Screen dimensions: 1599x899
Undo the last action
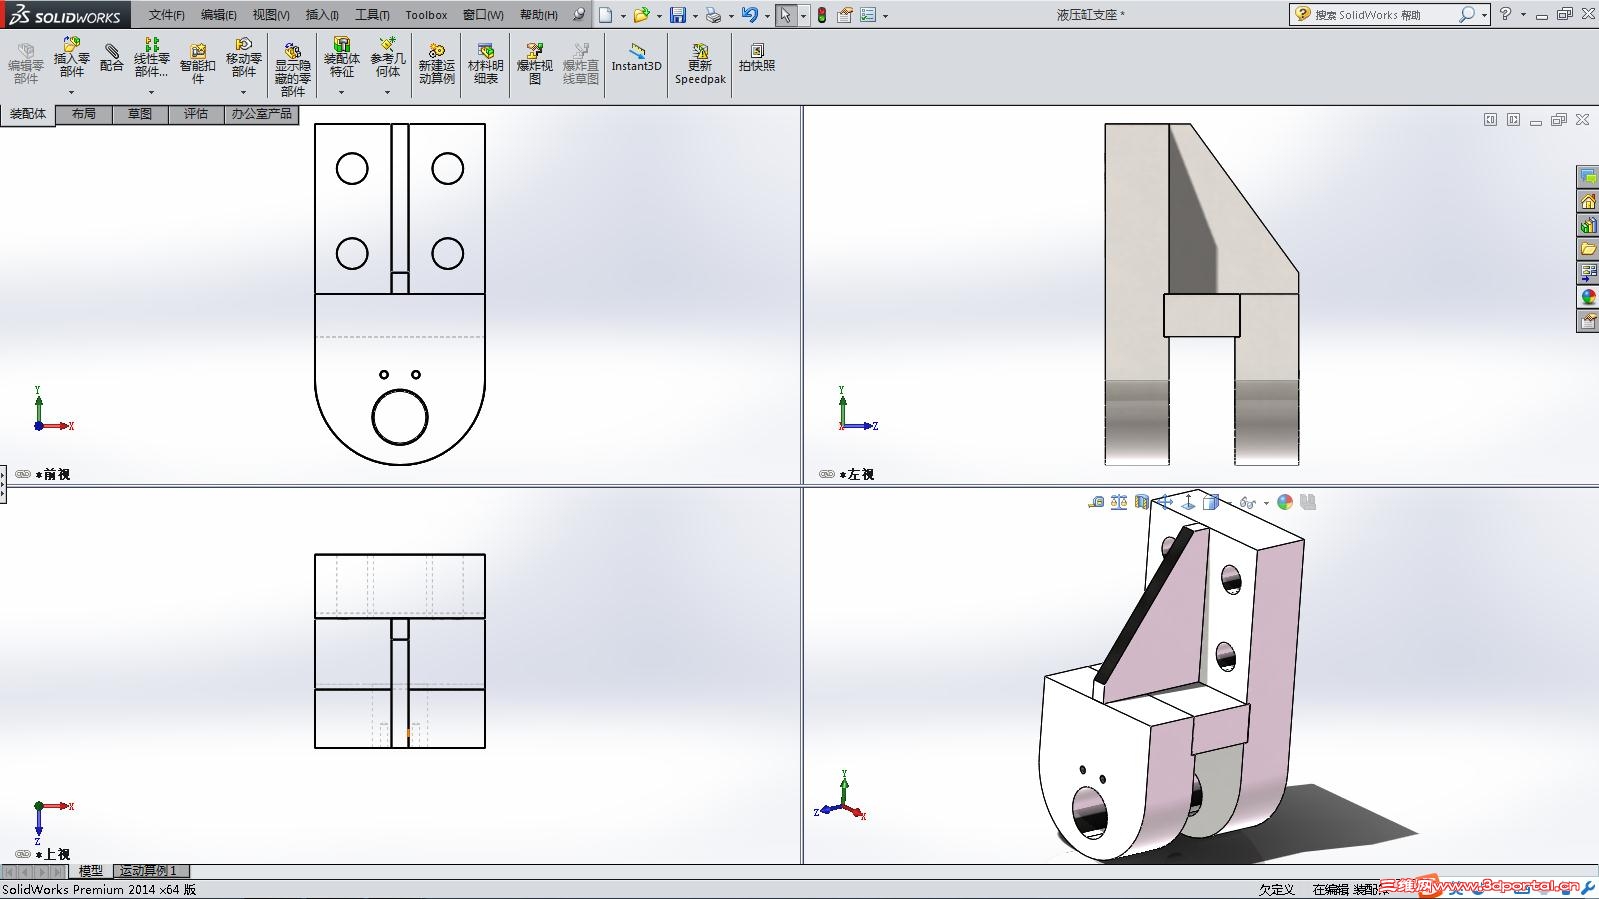tap(749, 15)
